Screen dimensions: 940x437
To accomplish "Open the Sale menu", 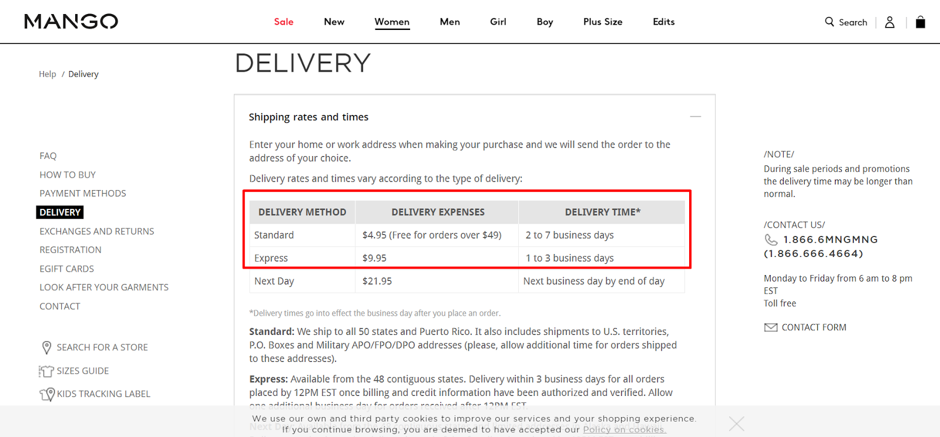I will [x=284, y=22].
